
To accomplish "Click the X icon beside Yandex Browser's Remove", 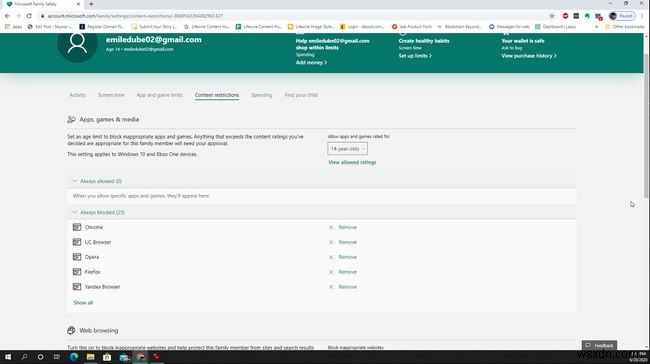I will [331, 287].
